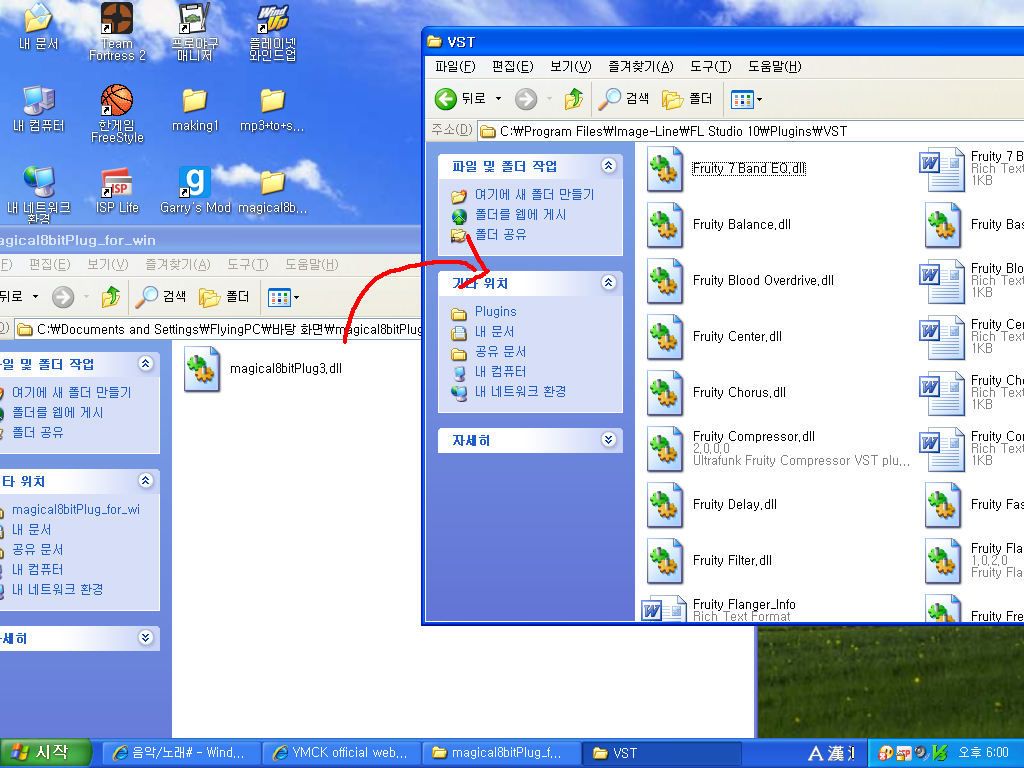Screen dimensions: 1024x768
Task: Collapse the 파일 및 폴더 작업 panel in VST window
Action: pyautogui.click(x=609, y=166)
